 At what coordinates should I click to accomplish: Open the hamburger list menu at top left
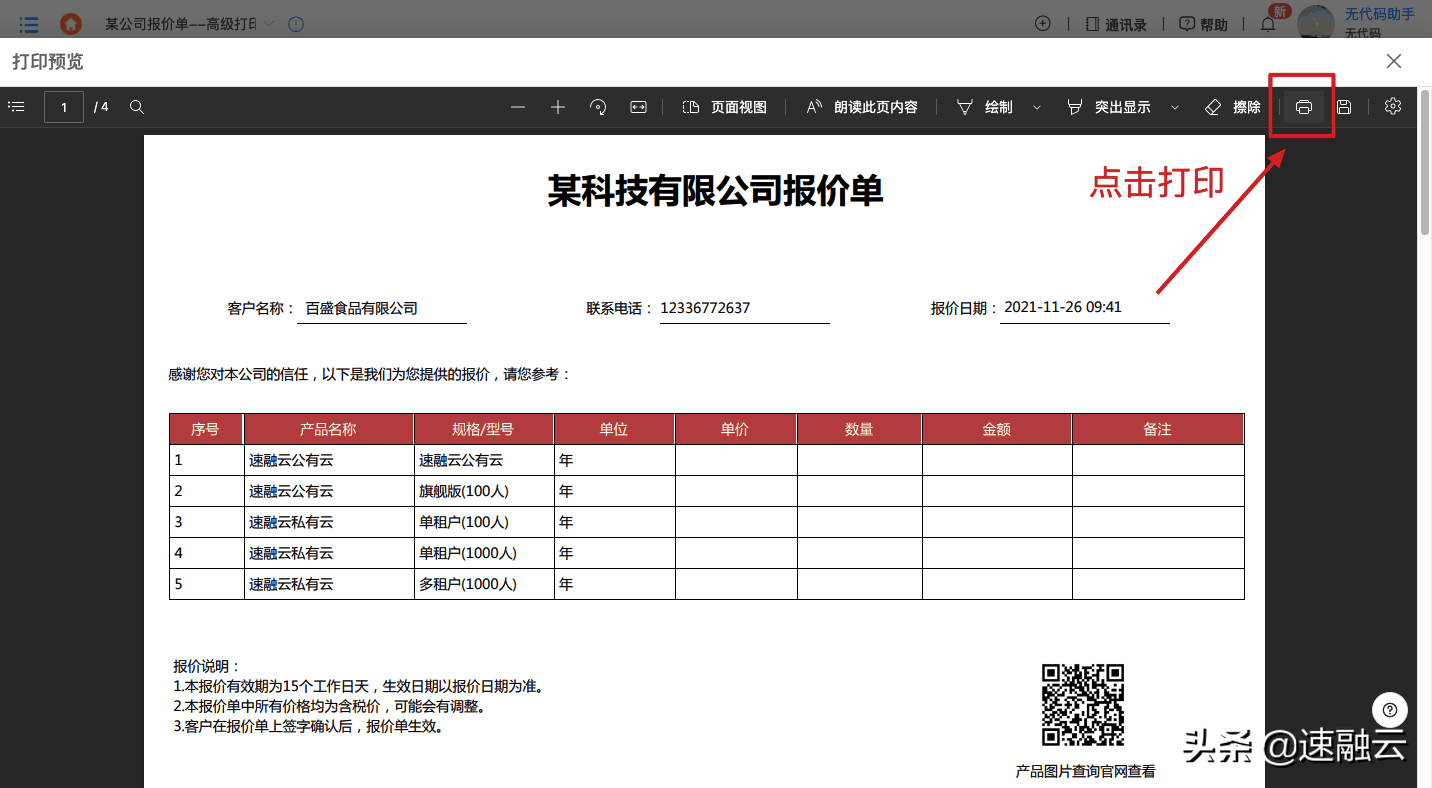(29, 23)
